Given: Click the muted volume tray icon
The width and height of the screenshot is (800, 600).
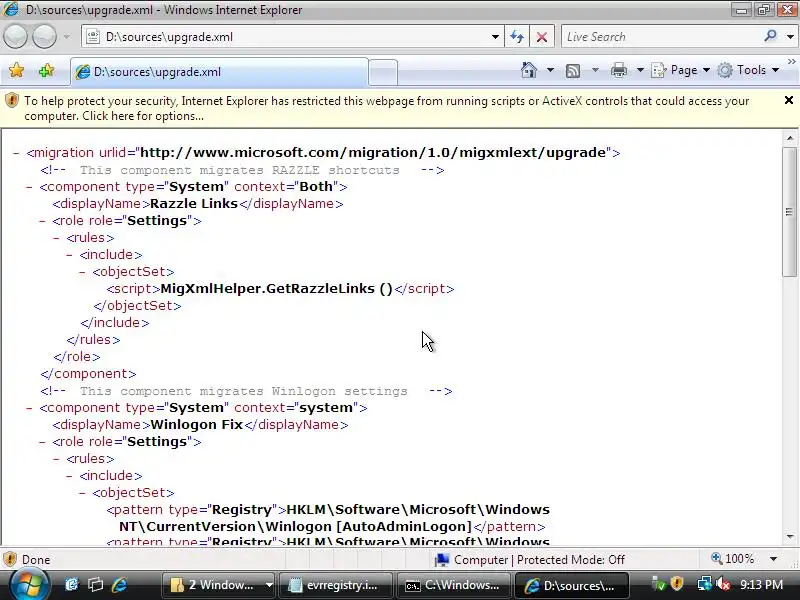Looking at the screenshot, I should tap(723, 584).
